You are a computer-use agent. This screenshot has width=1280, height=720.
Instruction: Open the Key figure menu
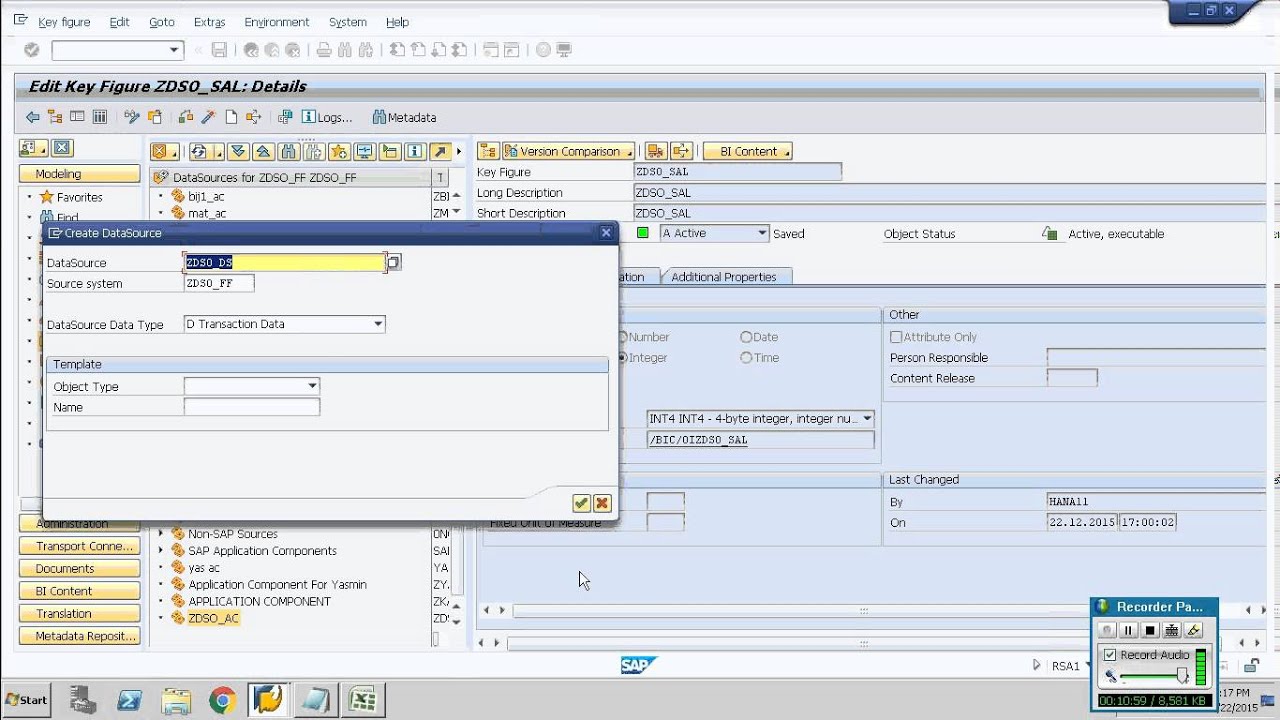[x=63, y=22]
